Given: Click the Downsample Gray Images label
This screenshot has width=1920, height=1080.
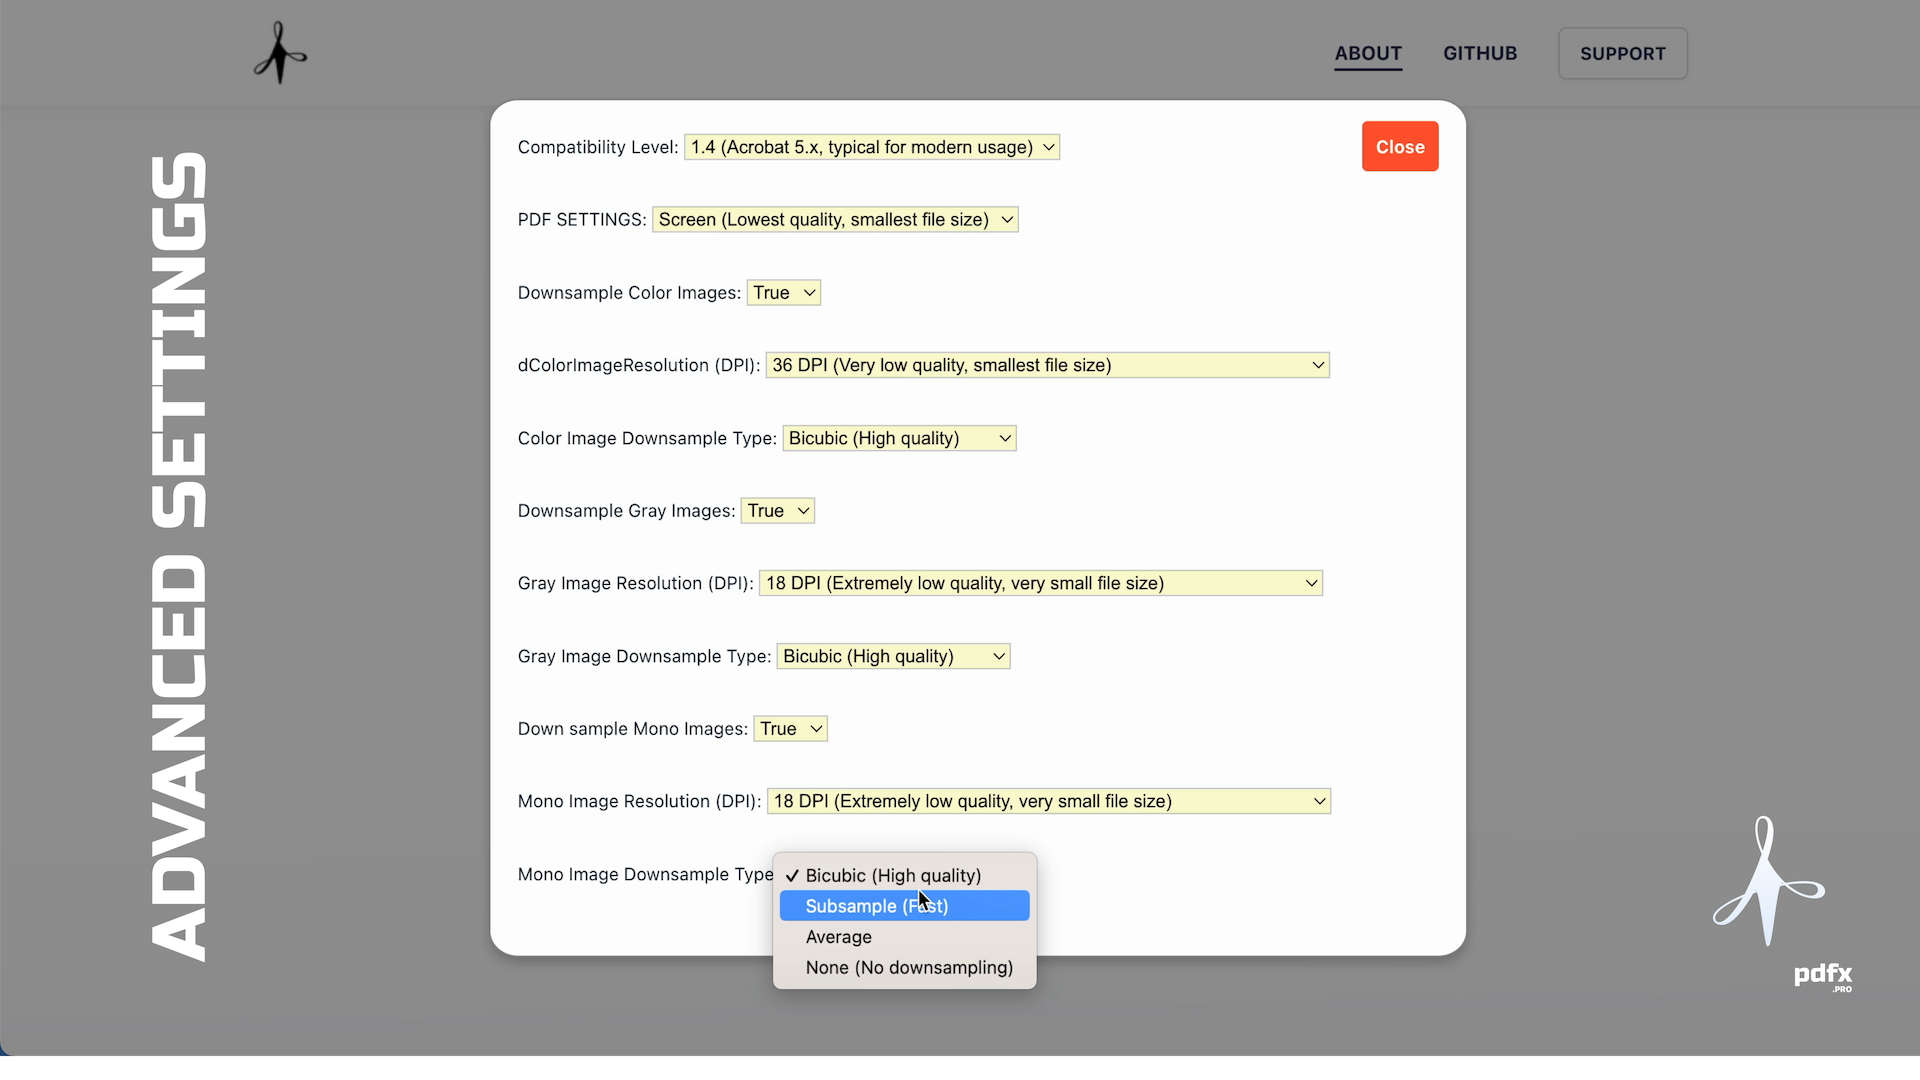Looking at the screenshot, I should 627,511.
